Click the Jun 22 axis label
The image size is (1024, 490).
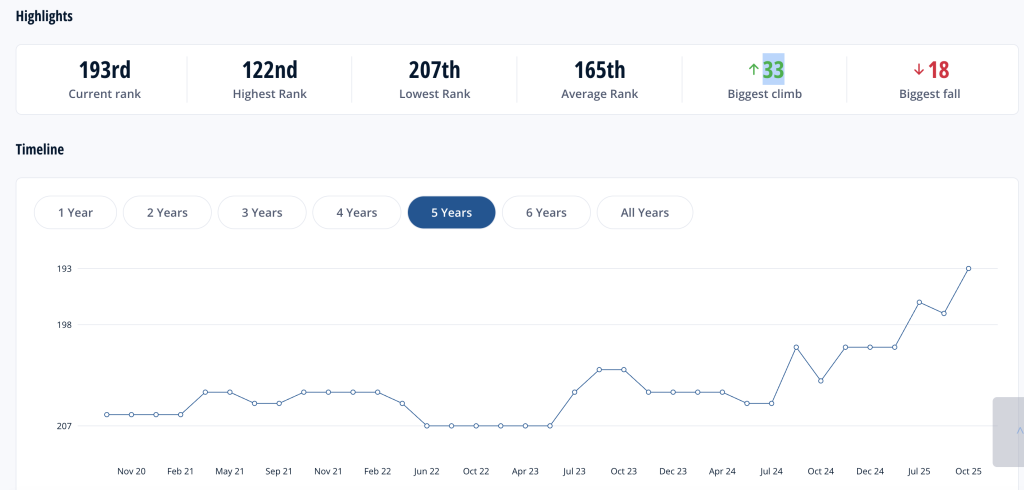(x=426, y=471)
